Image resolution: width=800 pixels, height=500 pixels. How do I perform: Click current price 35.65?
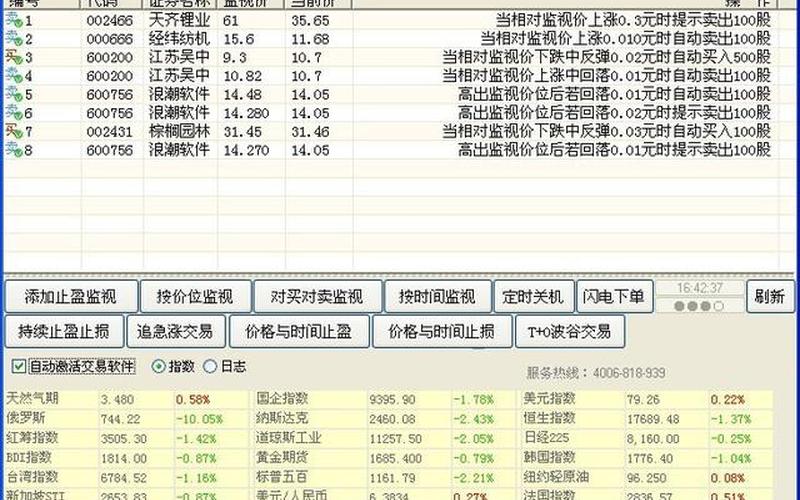310,21
